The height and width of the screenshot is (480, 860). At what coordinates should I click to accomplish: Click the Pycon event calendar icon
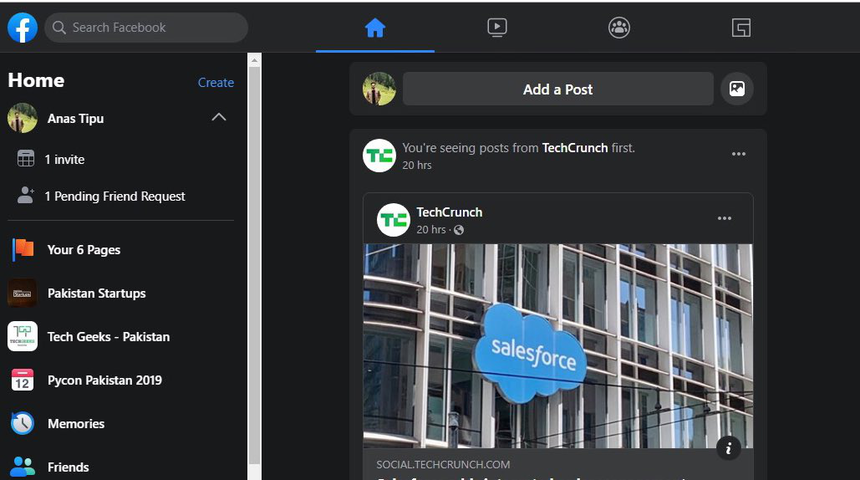pos(22,380)
